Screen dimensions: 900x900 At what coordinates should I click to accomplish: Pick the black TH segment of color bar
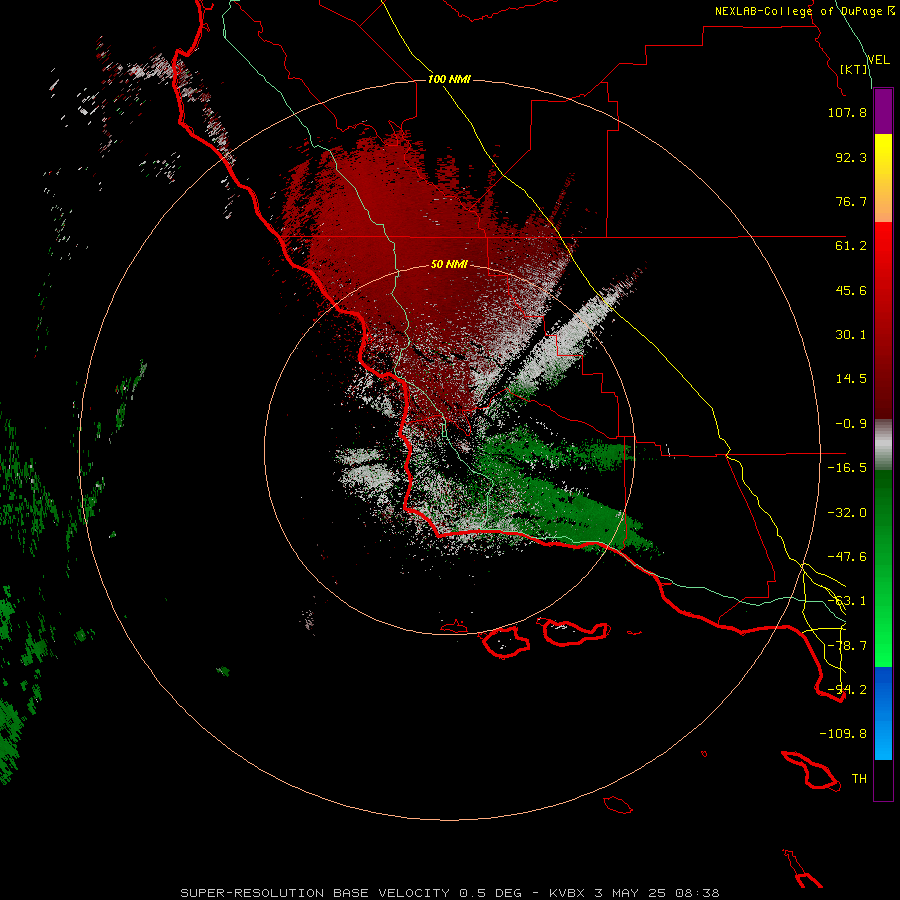point(883,780)
